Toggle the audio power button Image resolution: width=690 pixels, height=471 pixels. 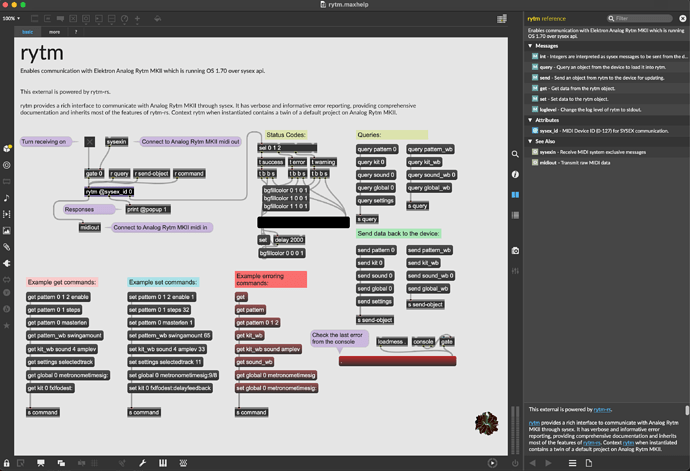click(x=515, y=463)
